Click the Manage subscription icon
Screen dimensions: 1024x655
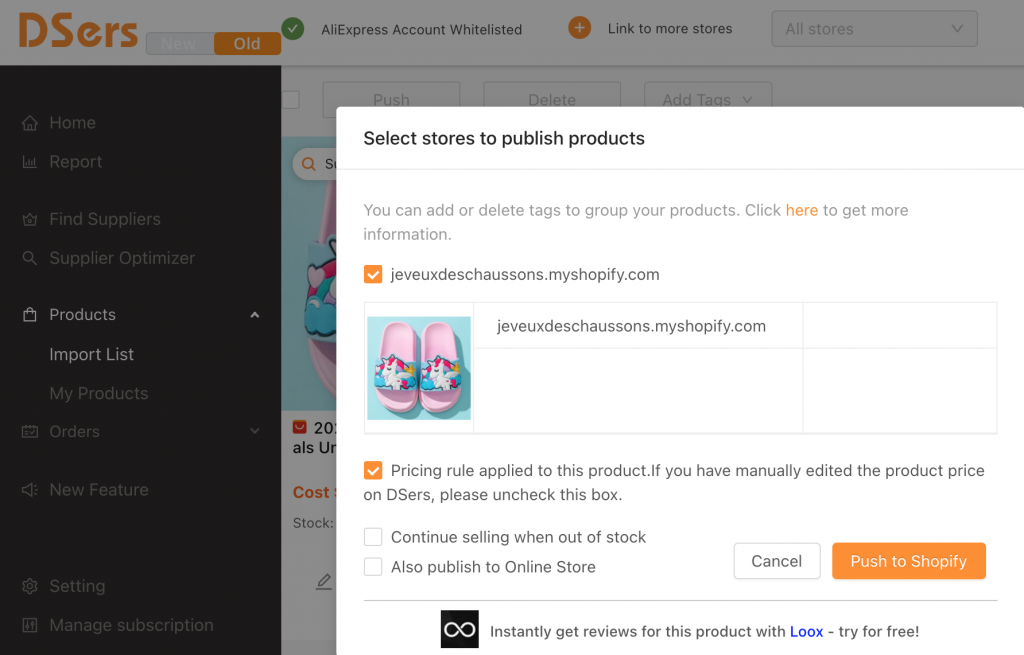coord(30,625)
